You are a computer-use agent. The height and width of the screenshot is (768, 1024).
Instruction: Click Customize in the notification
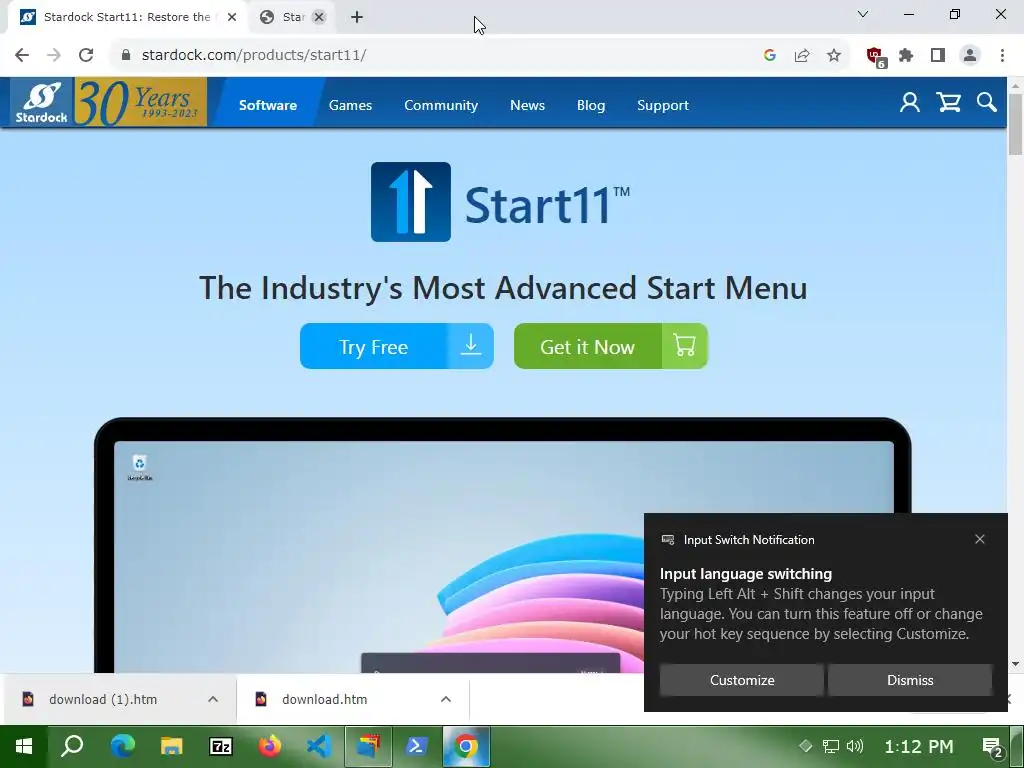tap(742, 680)
